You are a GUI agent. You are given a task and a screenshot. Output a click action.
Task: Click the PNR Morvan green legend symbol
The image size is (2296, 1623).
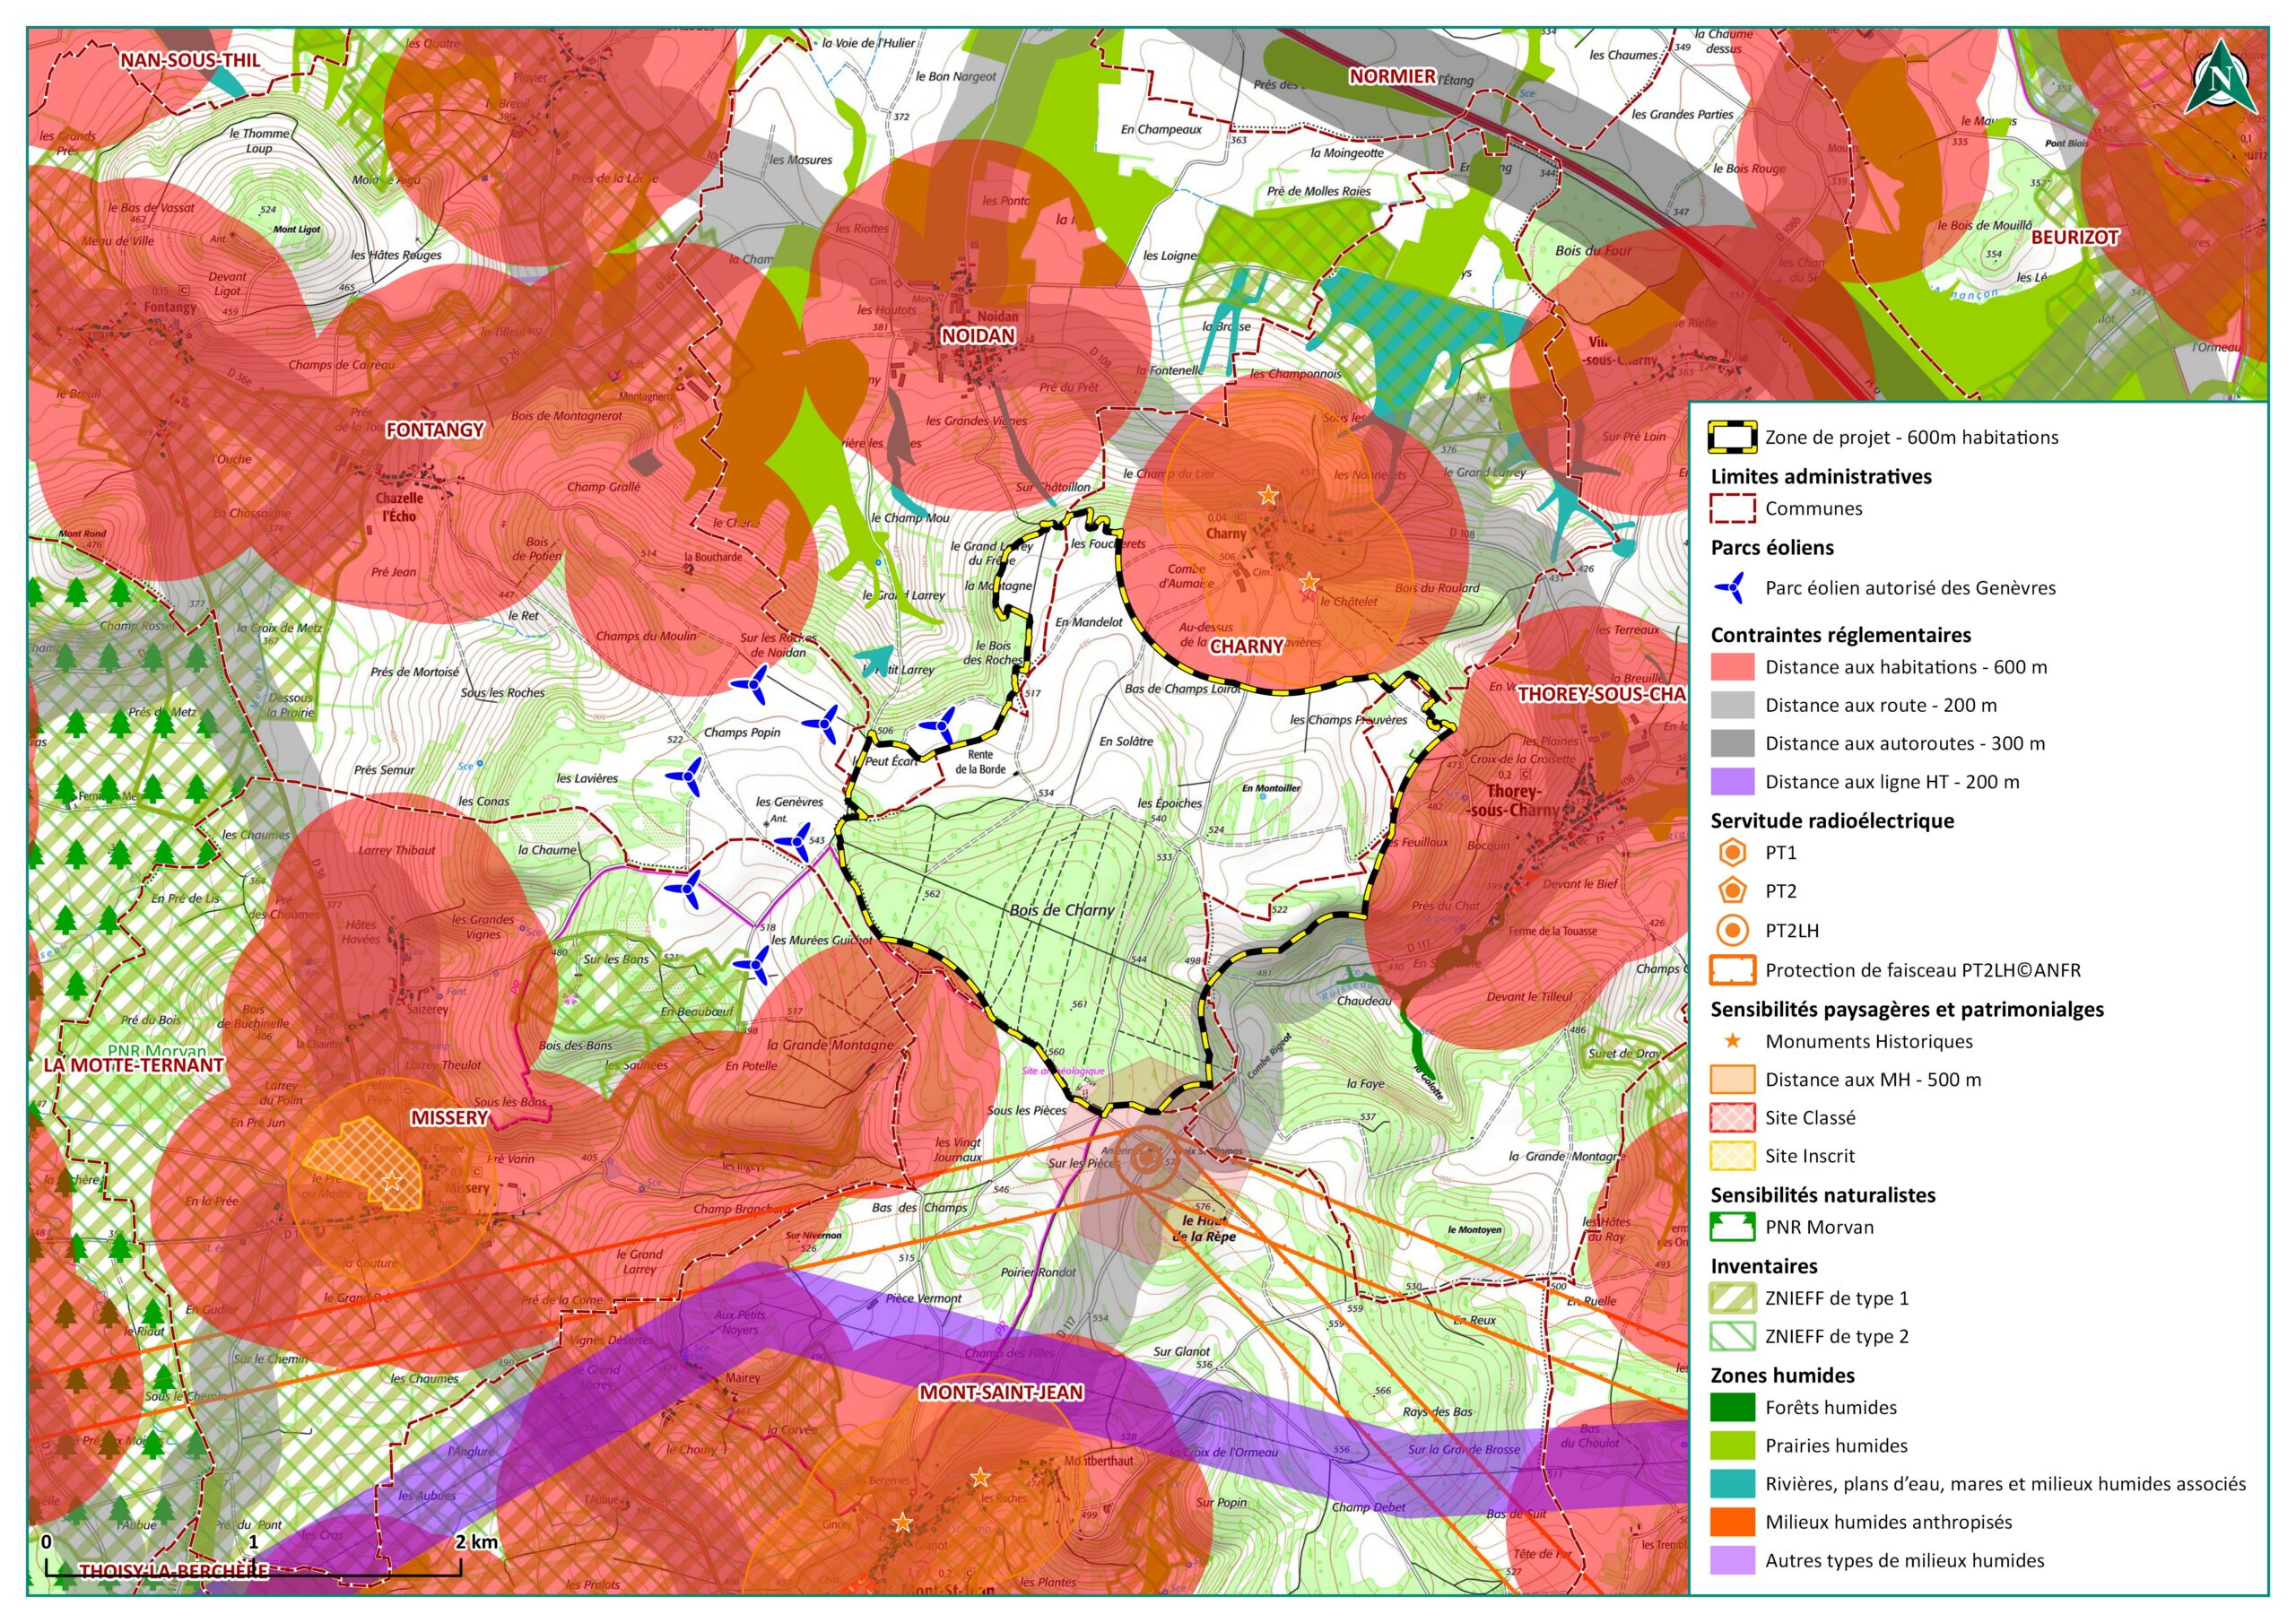(1732, 1227)
